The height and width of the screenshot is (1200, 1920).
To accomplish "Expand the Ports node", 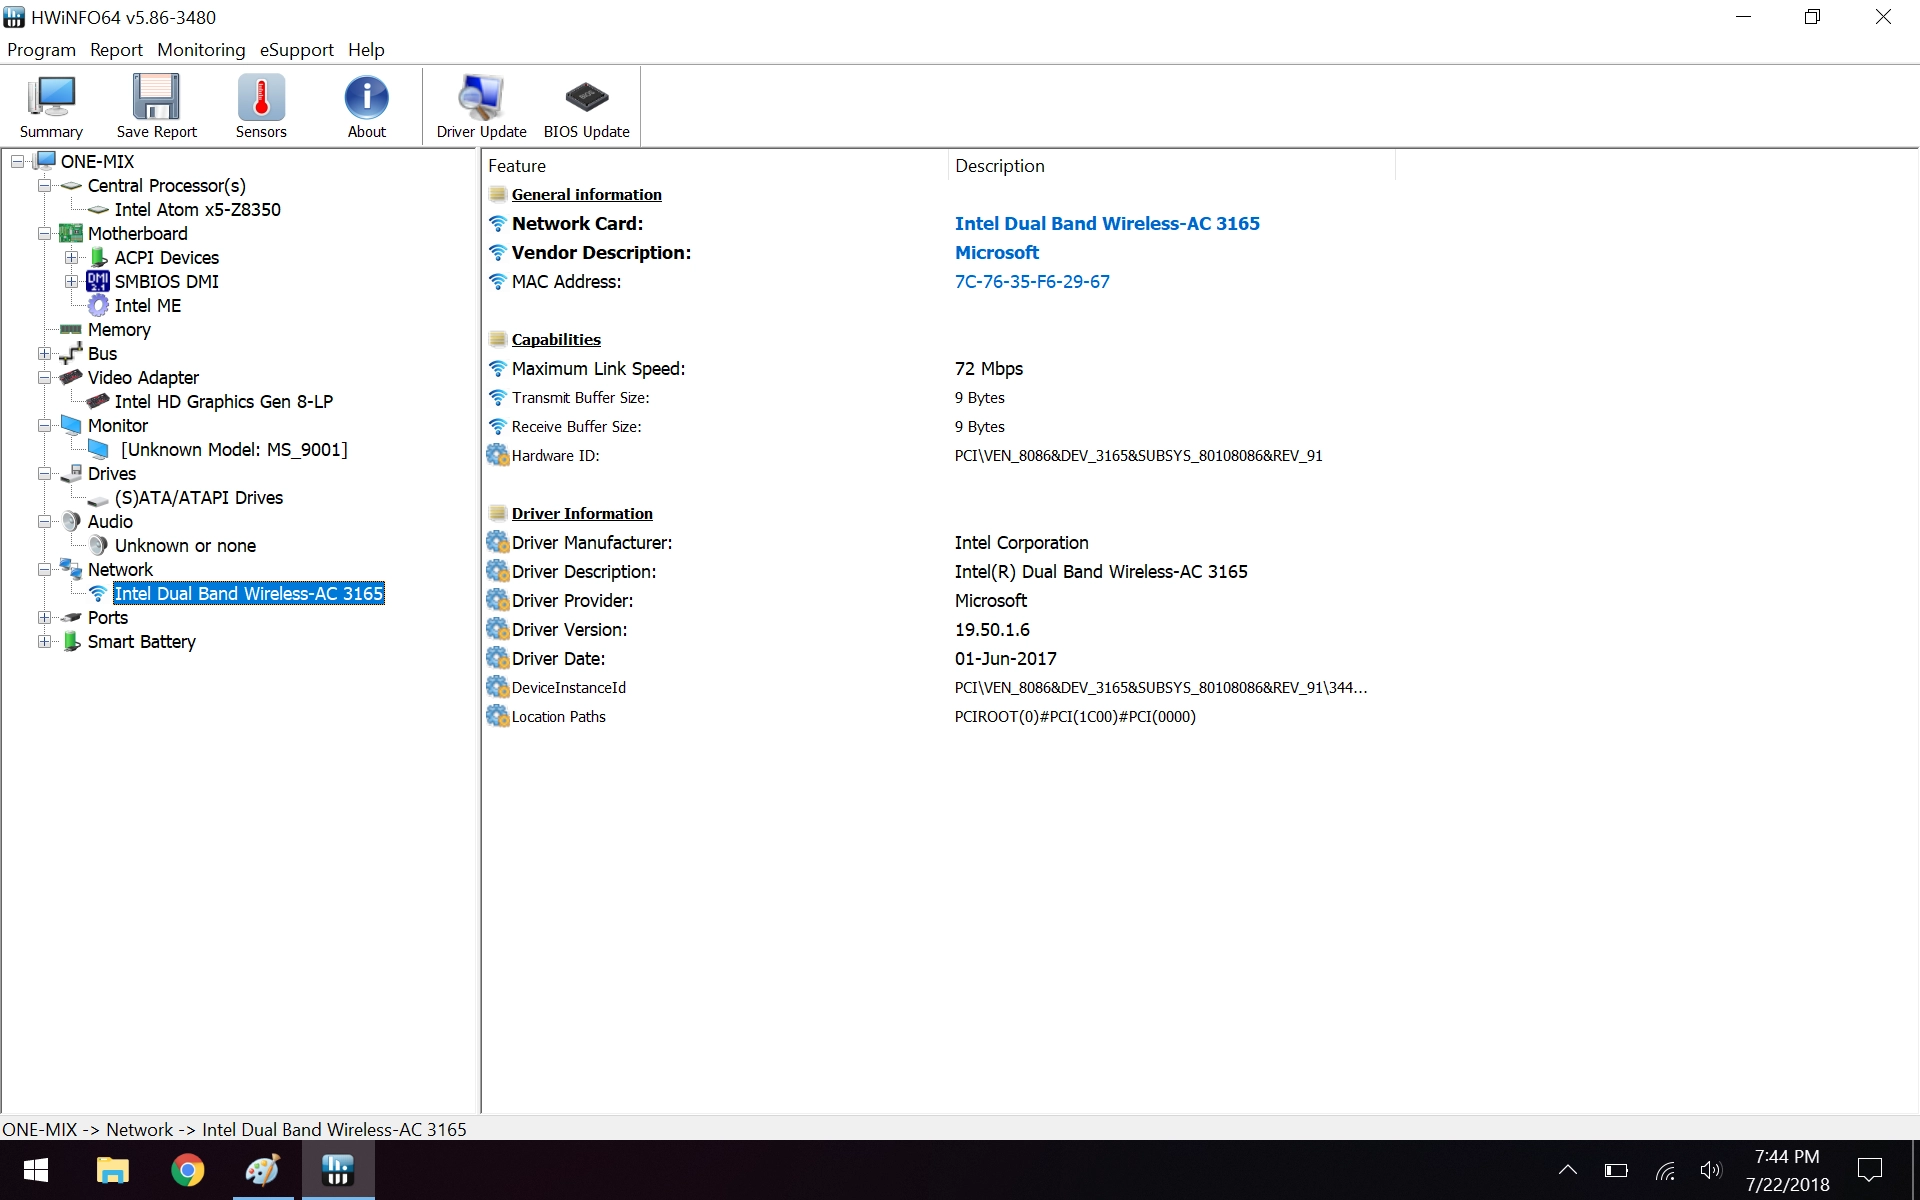I will click(45, 617).
